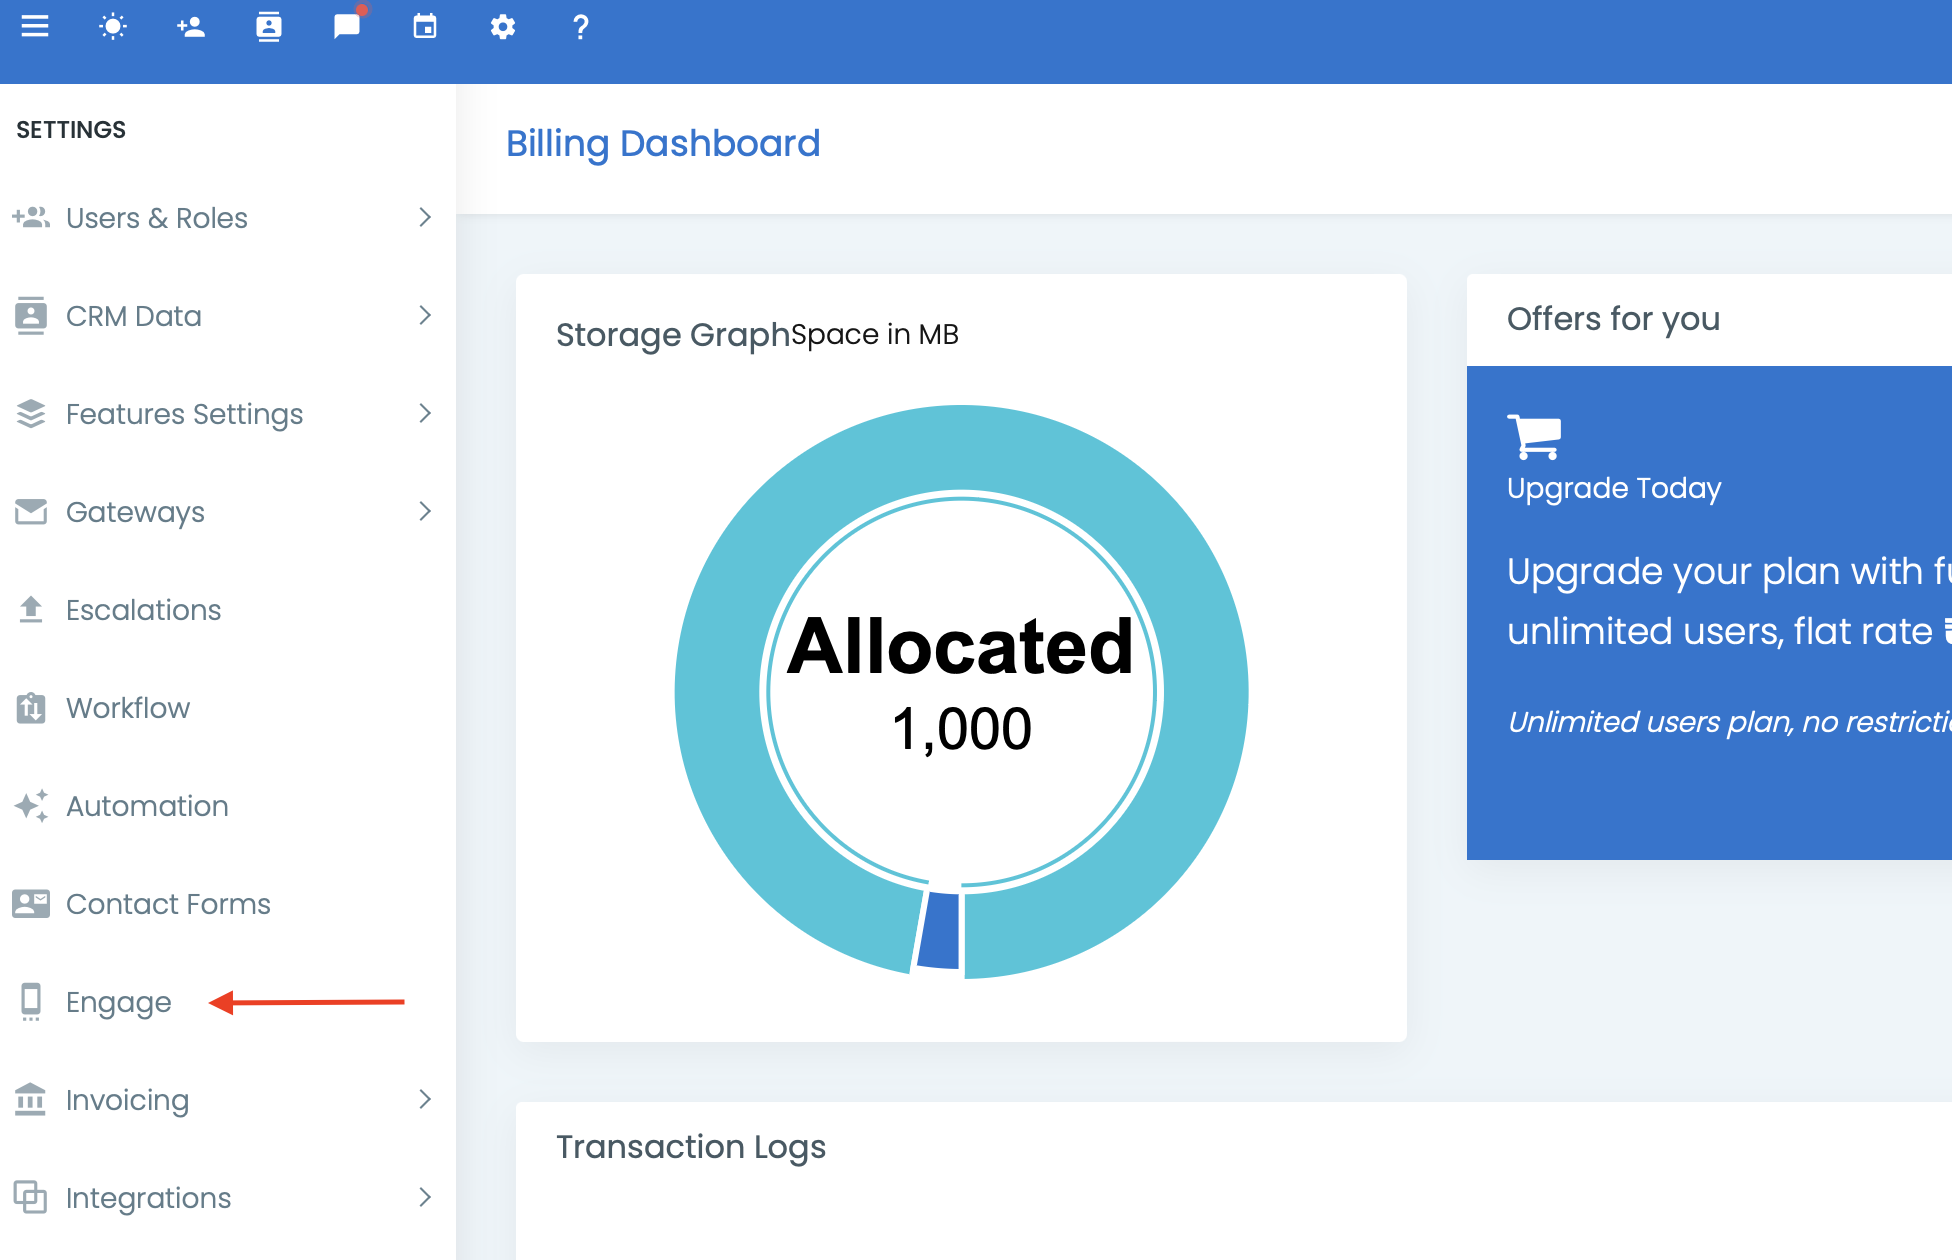Click the Billing Dashboard heading
1952x1260 pixels.
tap(663, 143)
